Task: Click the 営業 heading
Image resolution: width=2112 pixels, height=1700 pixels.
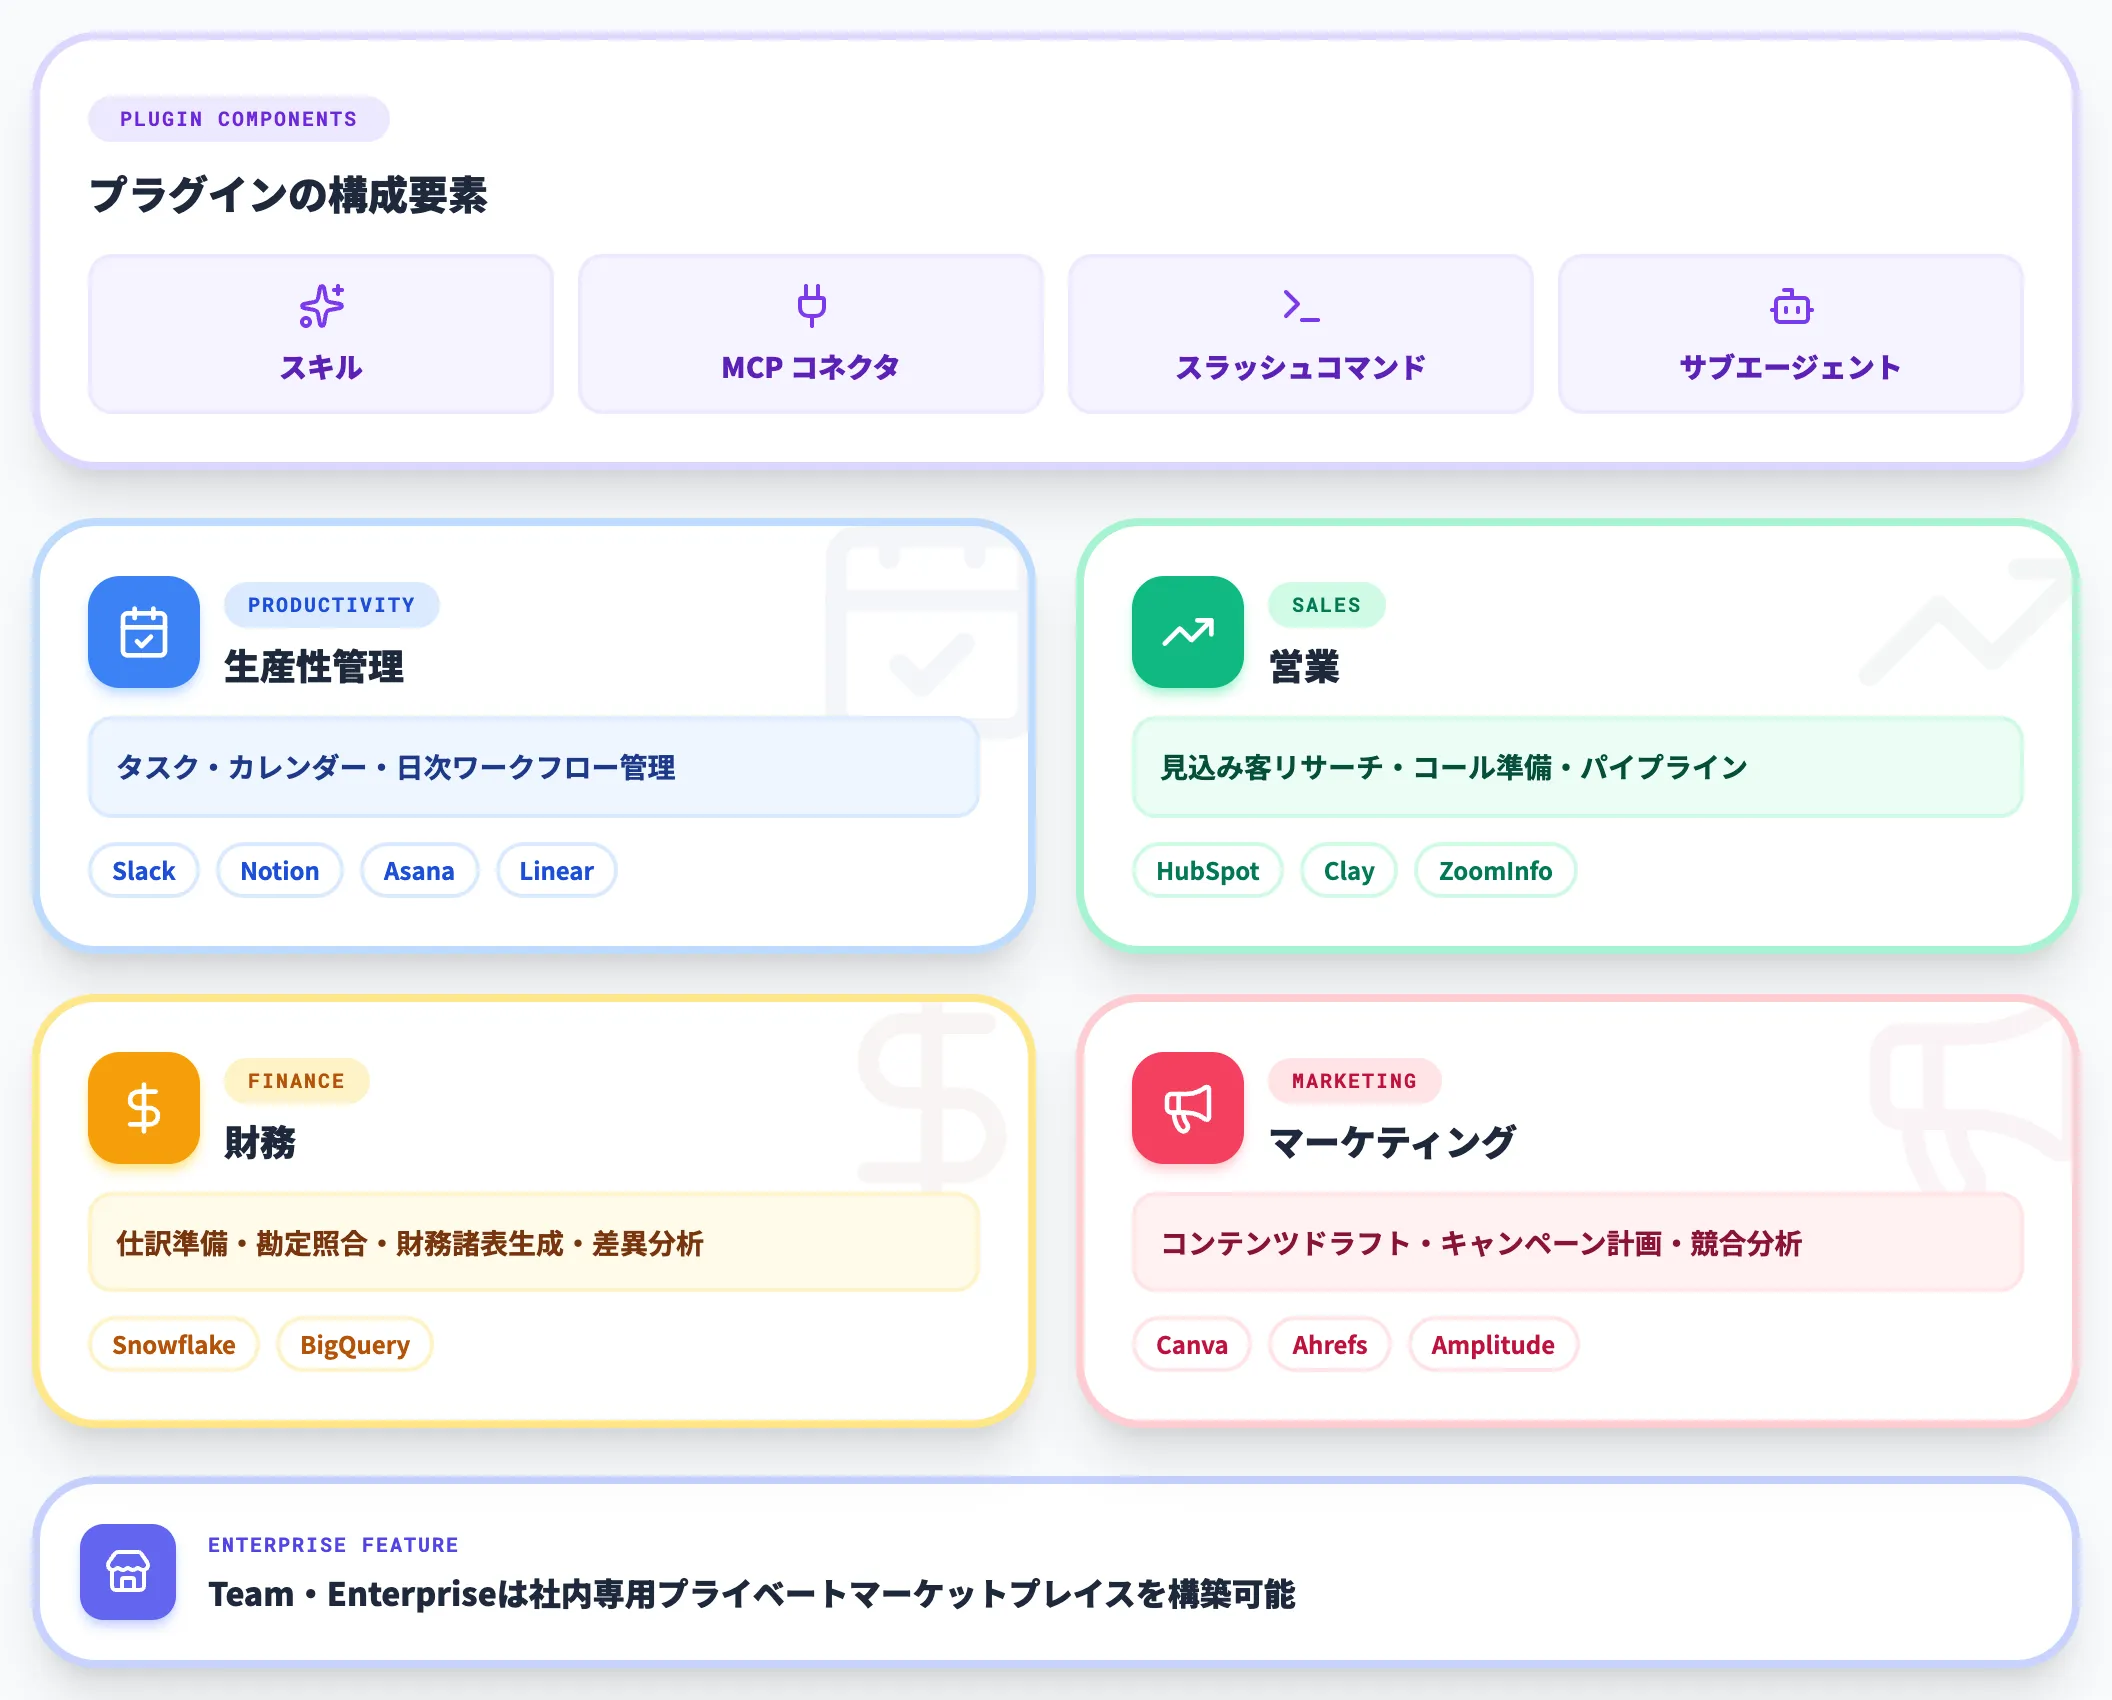Action: (1305, 667)
